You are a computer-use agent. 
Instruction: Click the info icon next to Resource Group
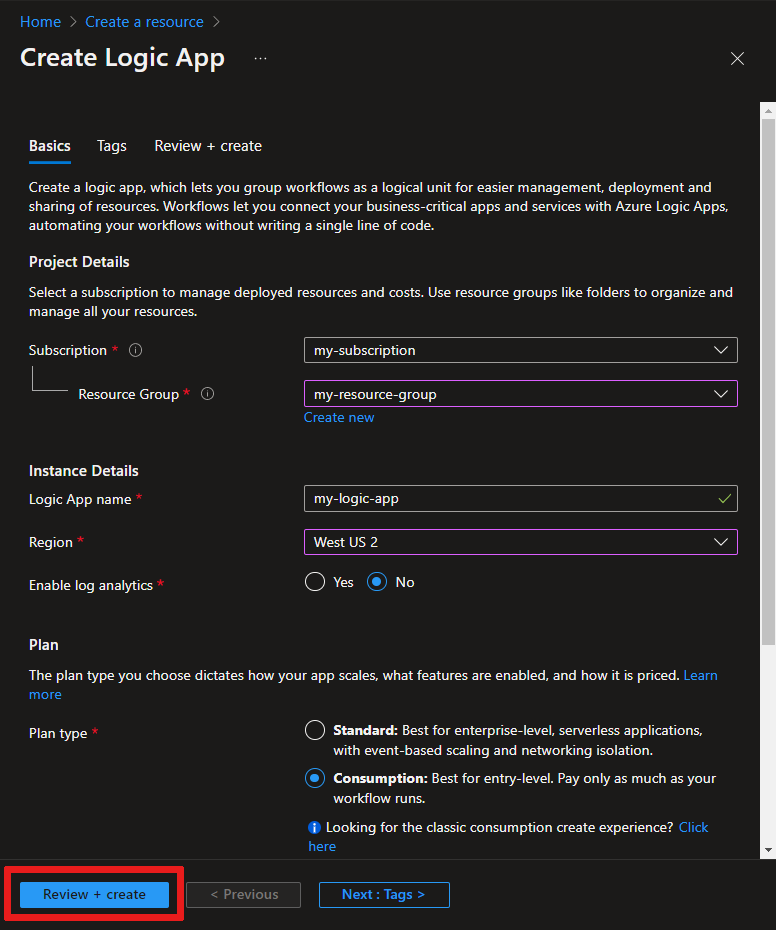[207, 394]
